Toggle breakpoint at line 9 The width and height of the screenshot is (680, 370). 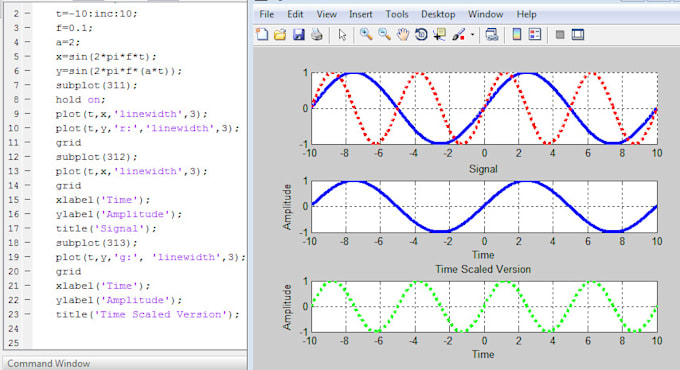27,114
